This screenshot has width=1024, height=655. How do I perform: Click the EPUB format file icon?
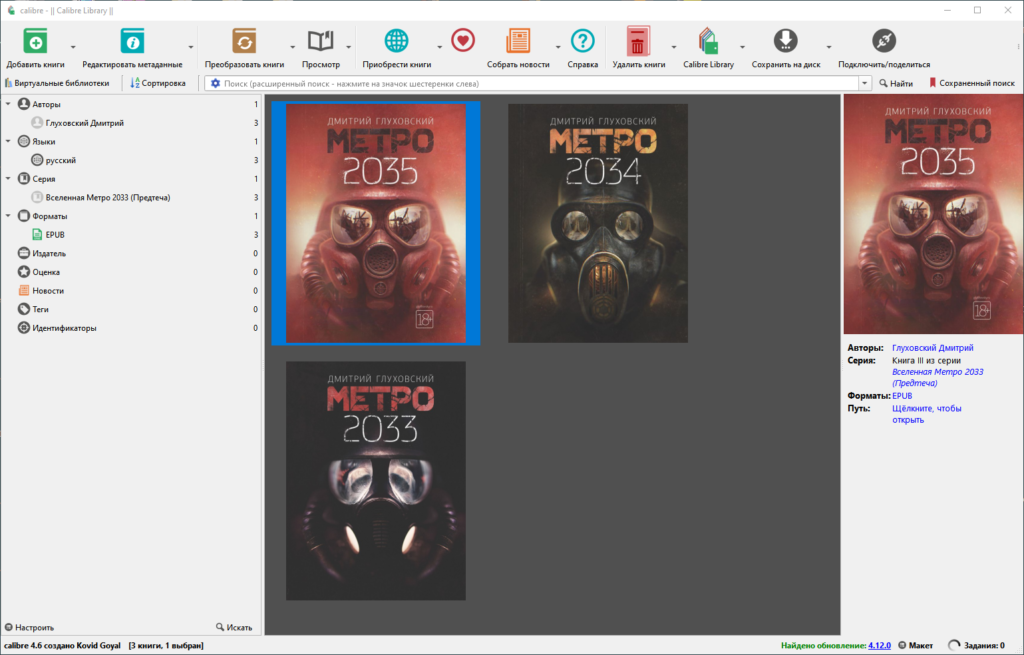pyautogui.click(x=37, y=234)
